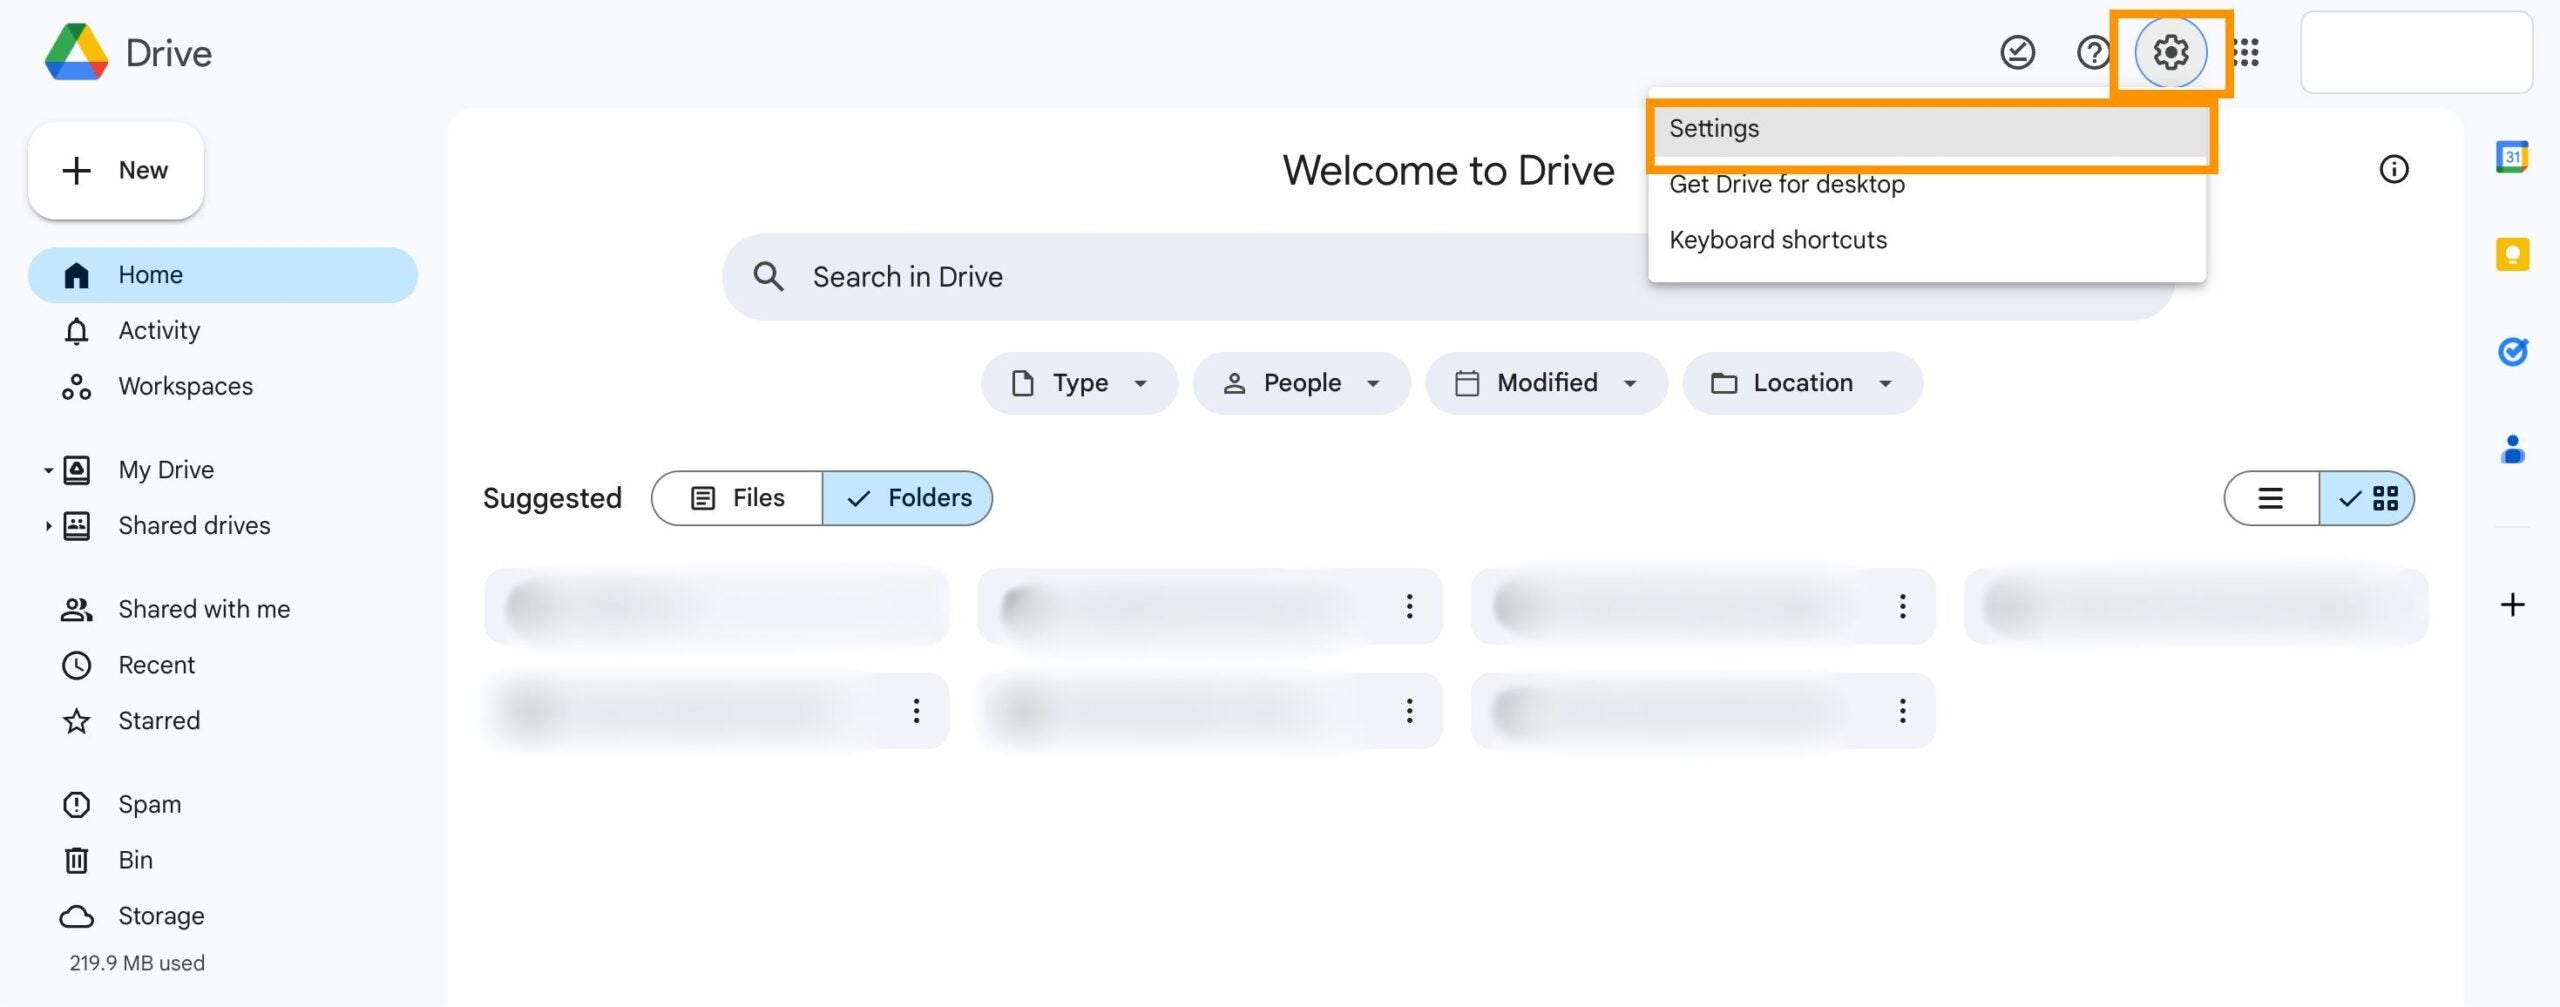
Task: Open Google Tasks in side panel
Action: point(2512,351)
